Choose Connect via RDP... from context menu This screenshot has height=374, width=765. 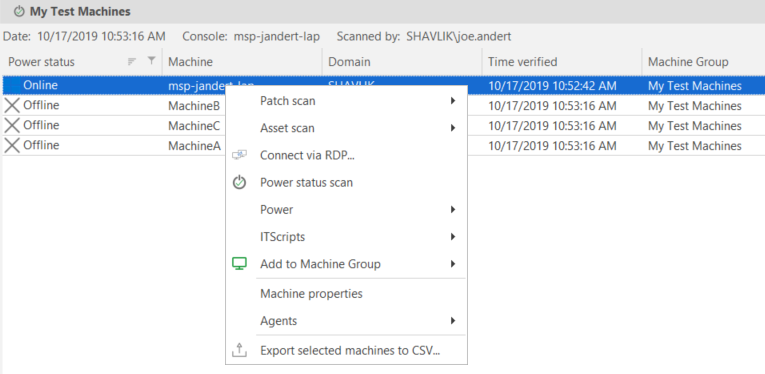346,155
